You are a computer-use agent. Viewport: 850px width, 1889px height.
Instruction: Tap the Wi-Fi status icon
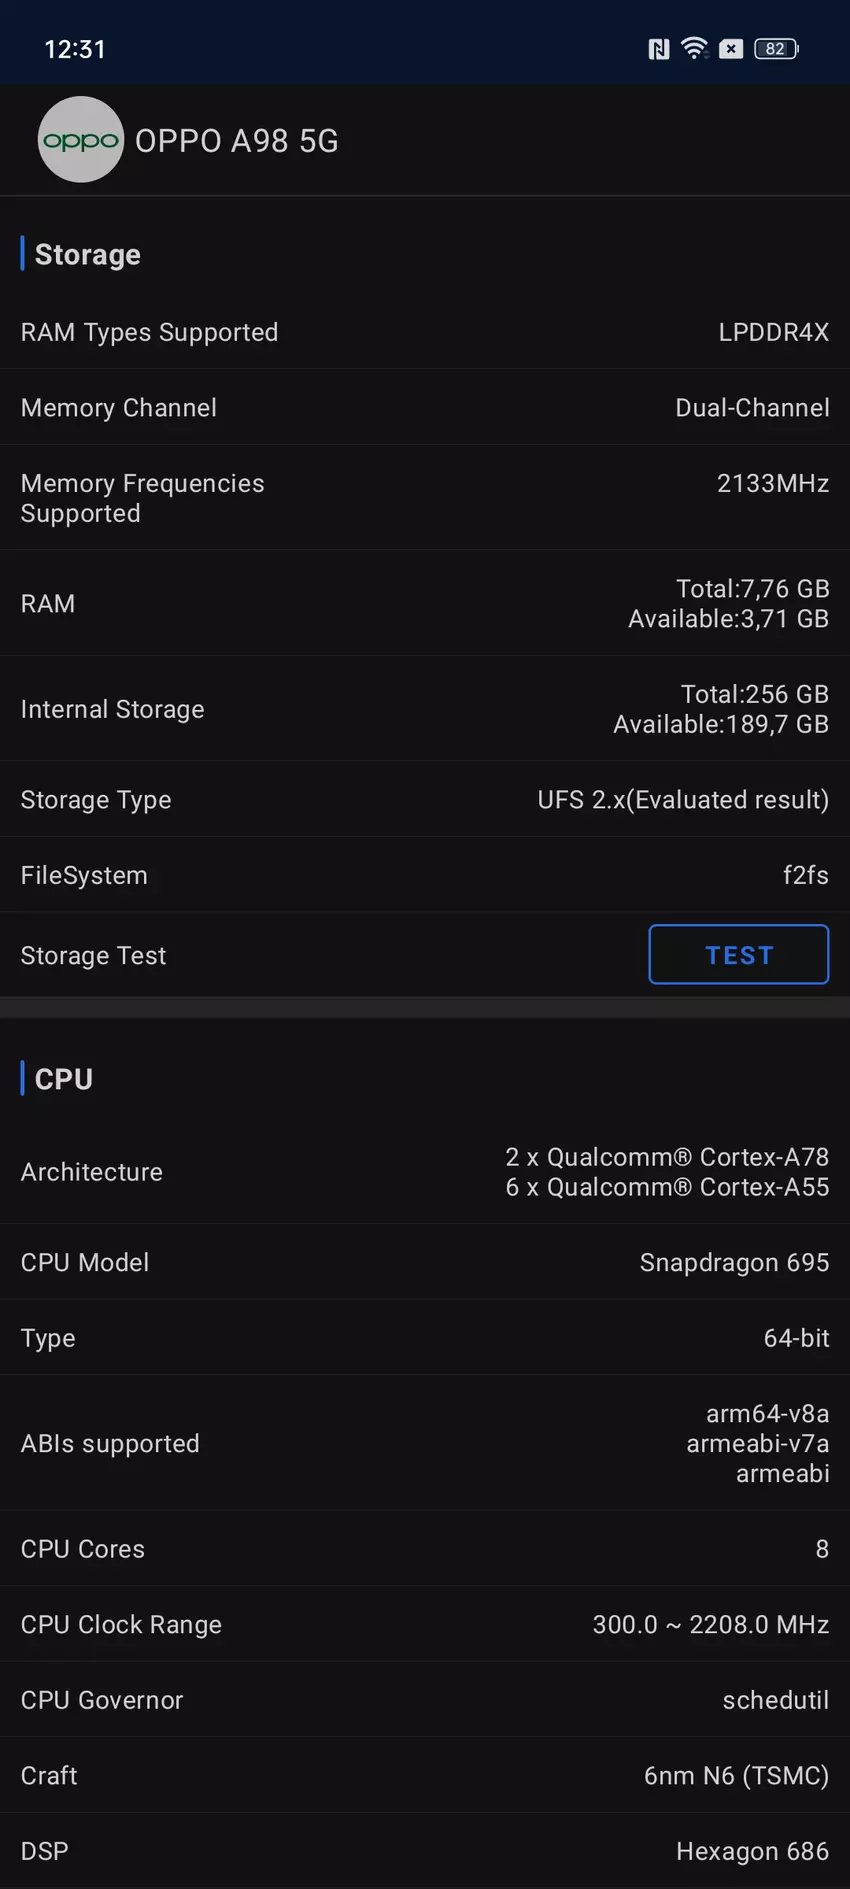click(x=694, y=48)
